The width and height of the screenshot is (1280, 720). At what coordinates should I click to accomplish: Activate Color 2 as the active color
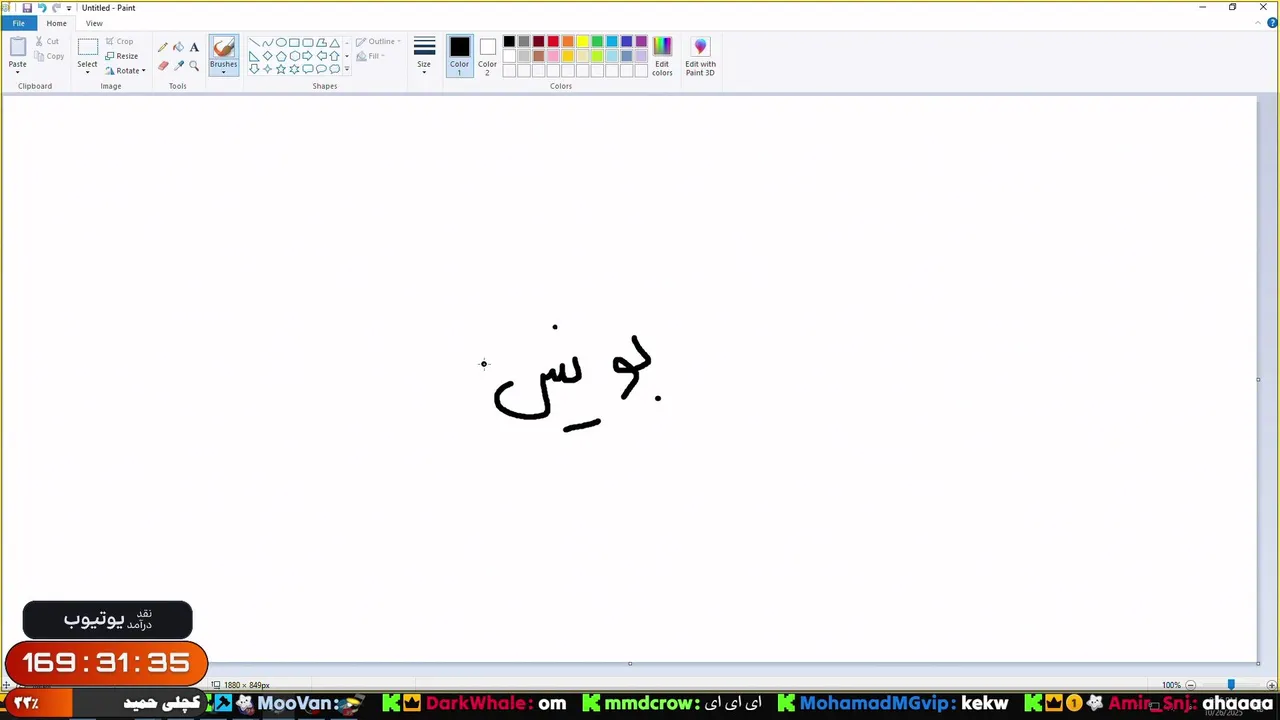[487, 55]
